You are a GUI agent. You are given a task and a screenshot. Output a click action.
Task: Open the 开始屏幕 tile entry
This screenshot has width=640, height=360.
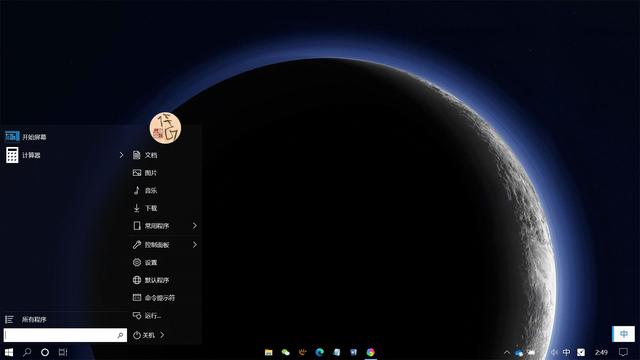point(26,137)
